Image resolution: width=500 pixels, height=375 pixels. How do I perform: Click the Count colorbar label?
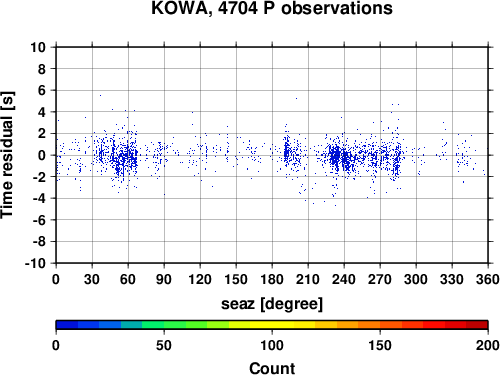272,368
